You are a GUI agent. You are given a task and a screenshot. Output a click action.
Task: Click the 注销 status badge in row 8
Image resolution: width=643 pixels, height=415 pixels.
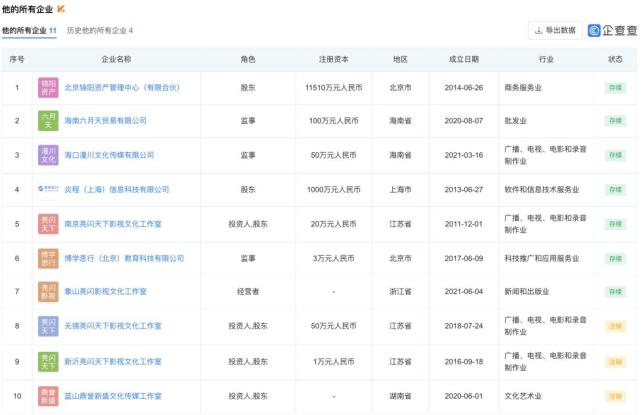click(x=615, y=326)
